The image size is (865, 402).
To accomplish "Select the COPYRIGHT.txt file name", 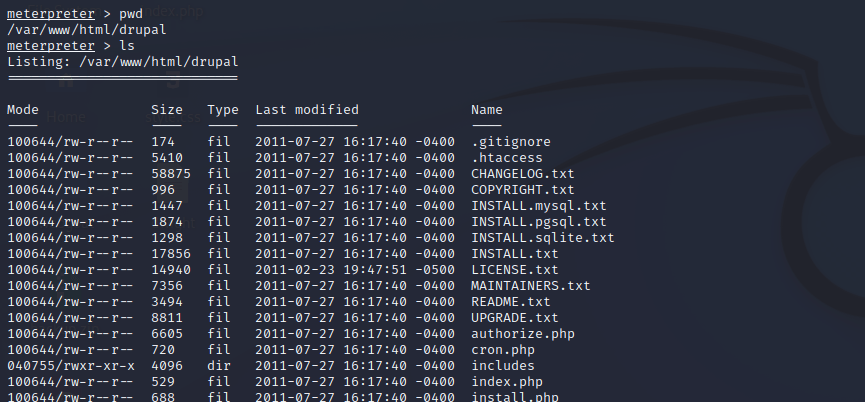I will click(523, 190).
